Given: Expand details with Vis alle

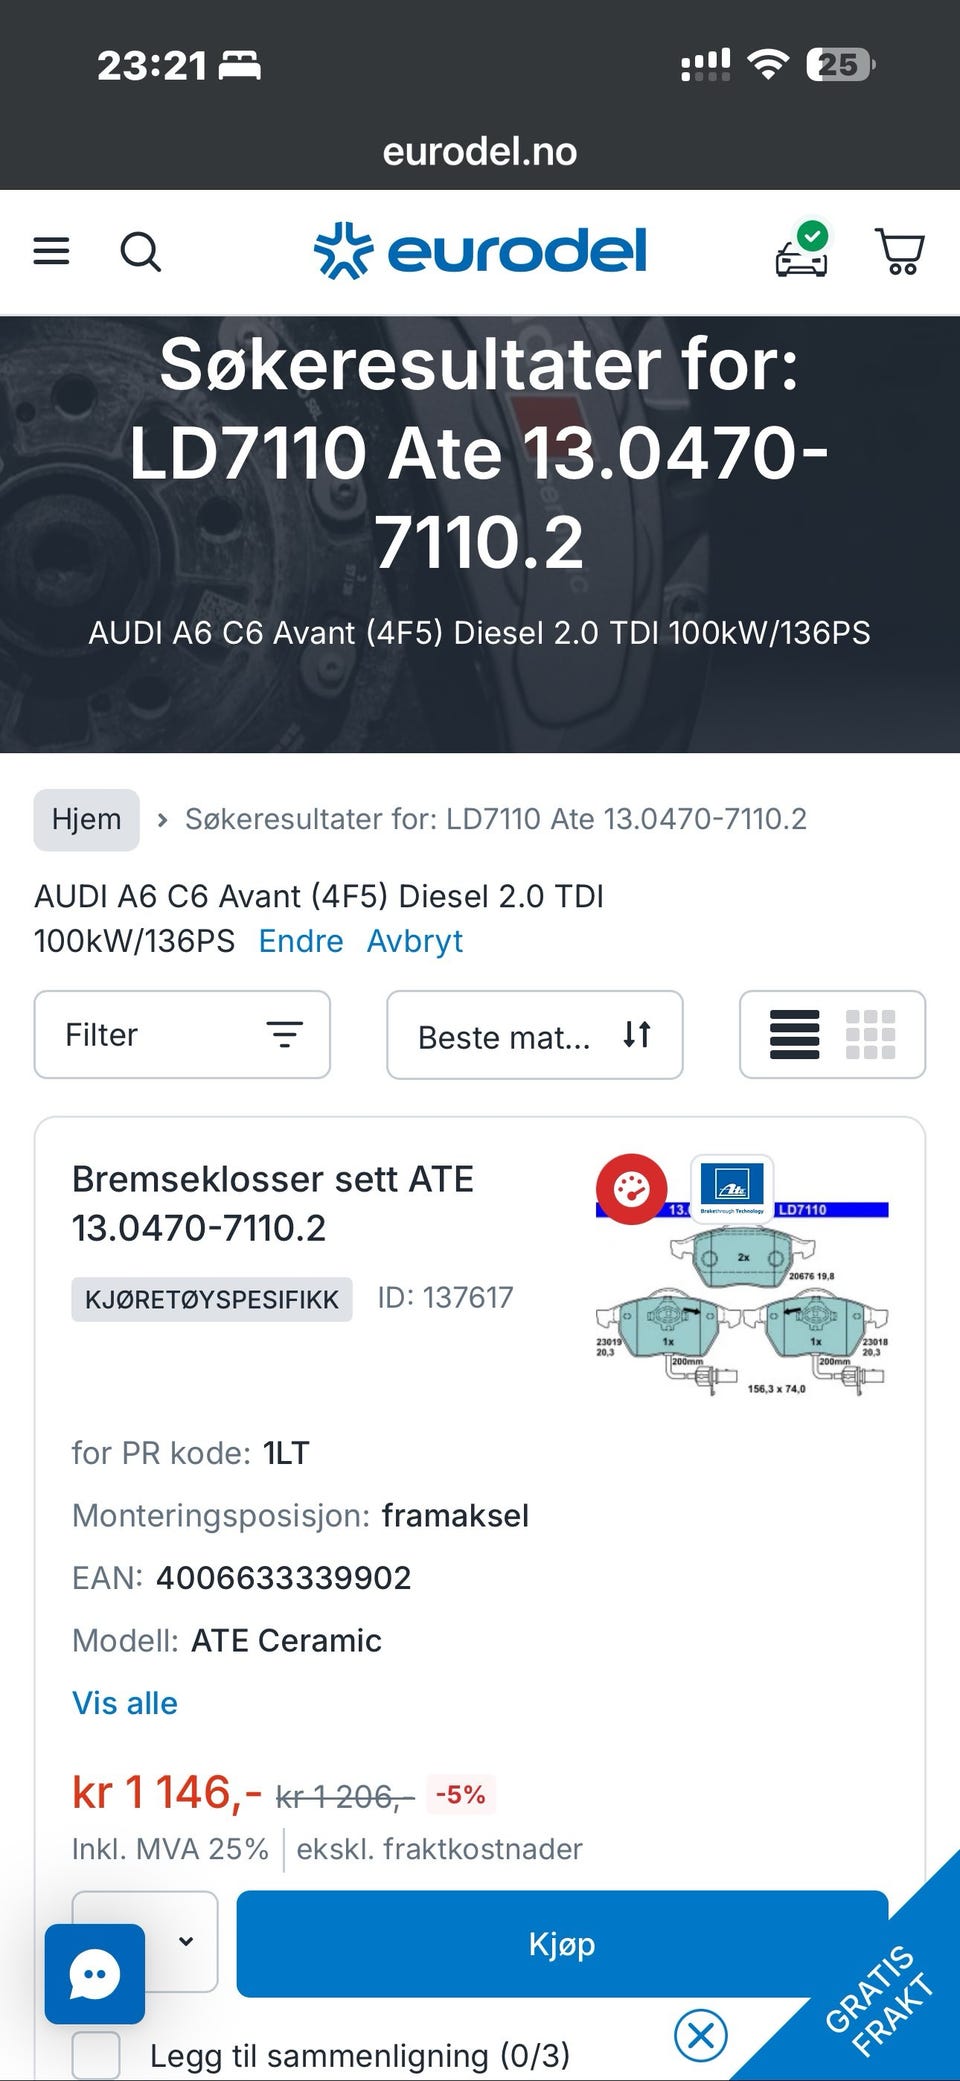Looking at the screenshot, I should pyautogui.click(x=124, y=1703).
